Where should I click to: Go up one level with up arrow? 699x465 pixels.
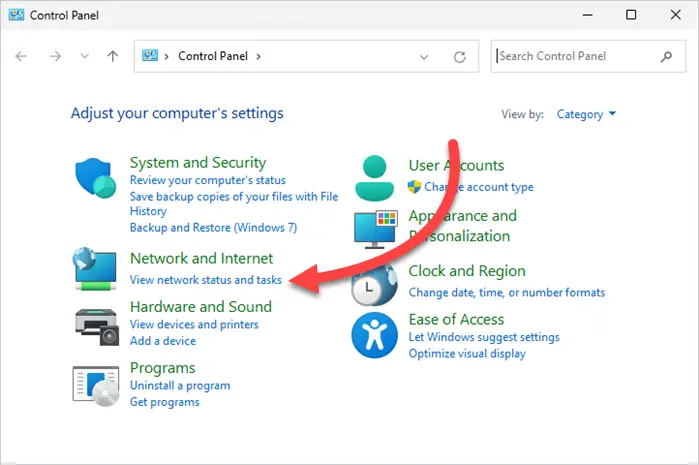coord(113,56)
